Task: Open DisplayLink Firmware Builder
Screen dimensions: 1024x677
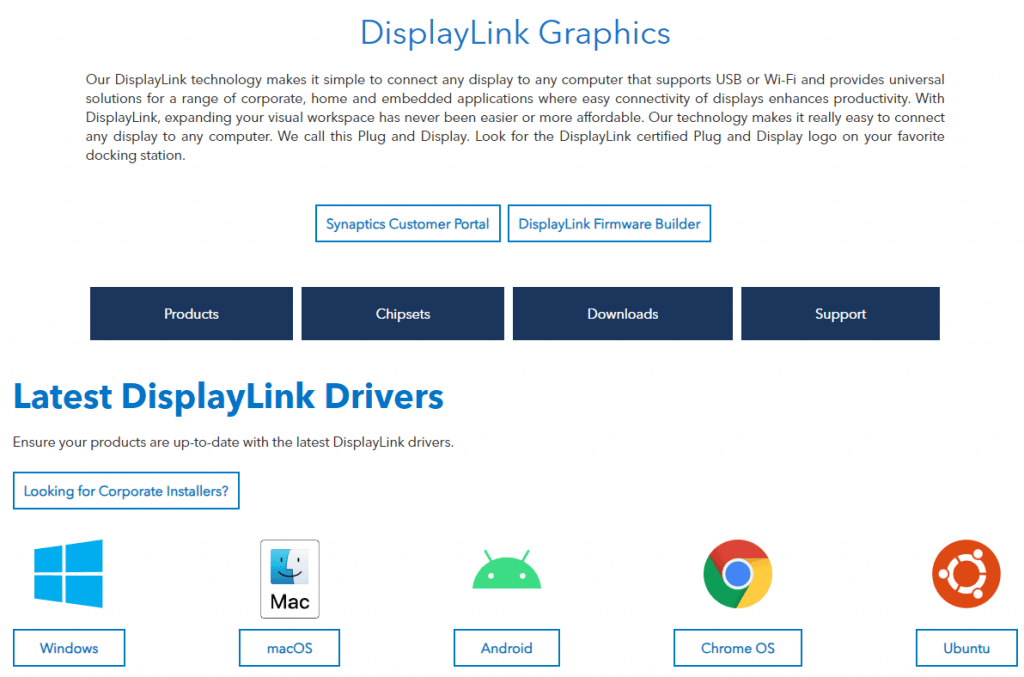Action: tap(609, 223)
